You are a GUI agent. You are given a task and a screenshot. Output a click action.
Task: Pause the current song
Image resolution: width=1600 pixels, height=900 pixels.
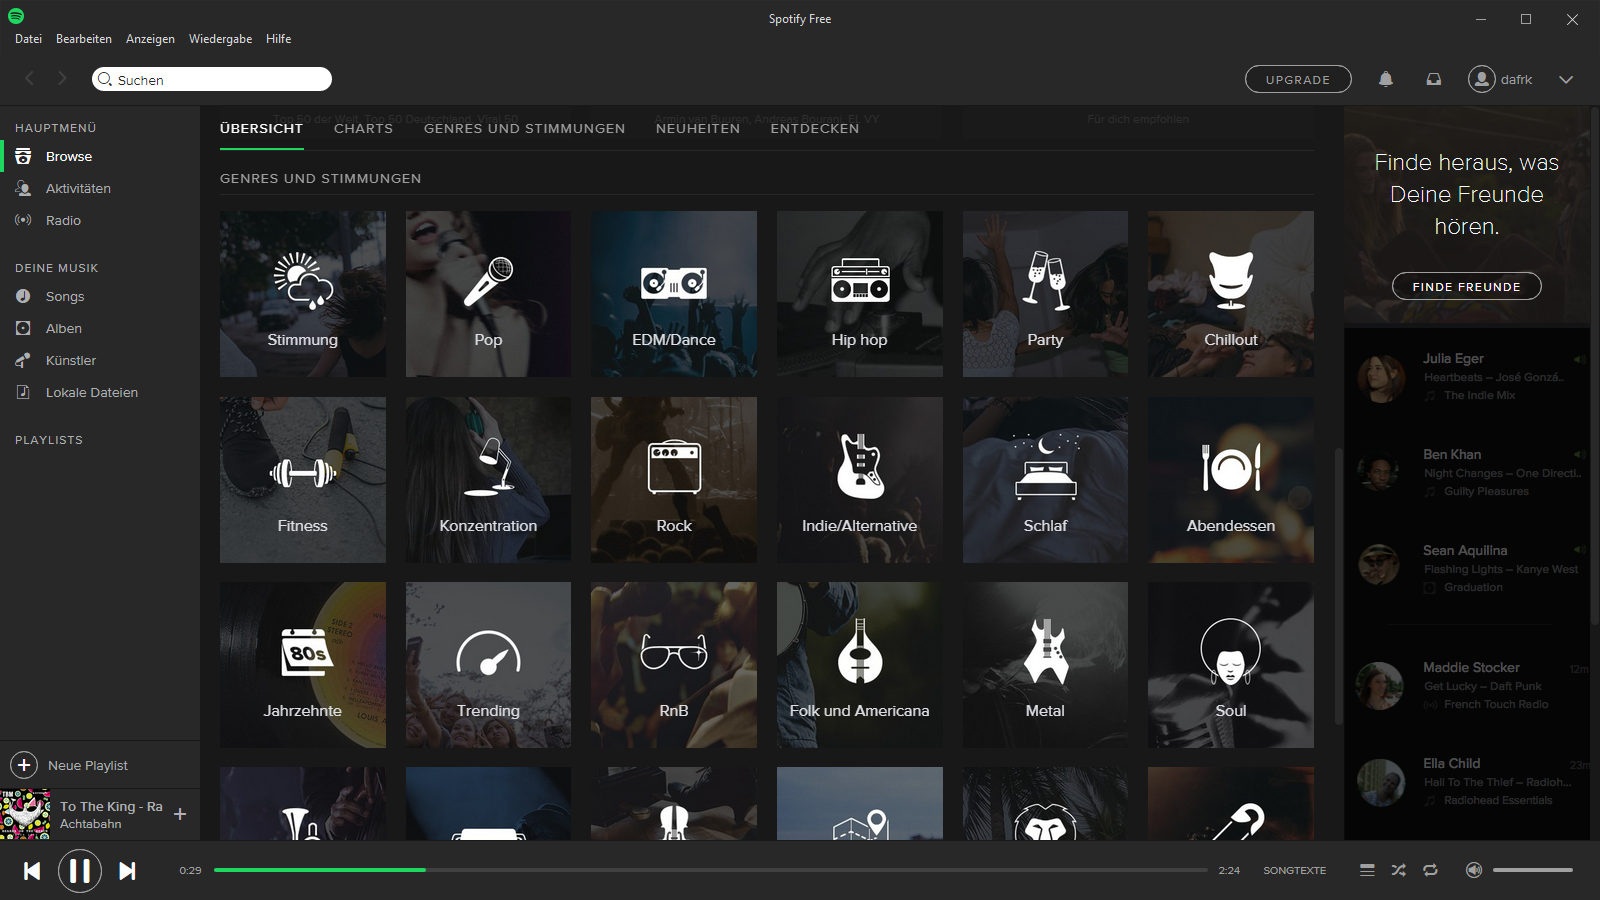[x=80, y=871]
